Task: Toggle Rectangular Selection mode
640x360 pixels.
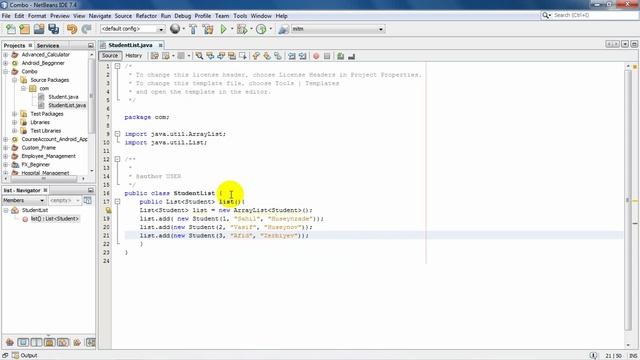Action: coord(243,56)
